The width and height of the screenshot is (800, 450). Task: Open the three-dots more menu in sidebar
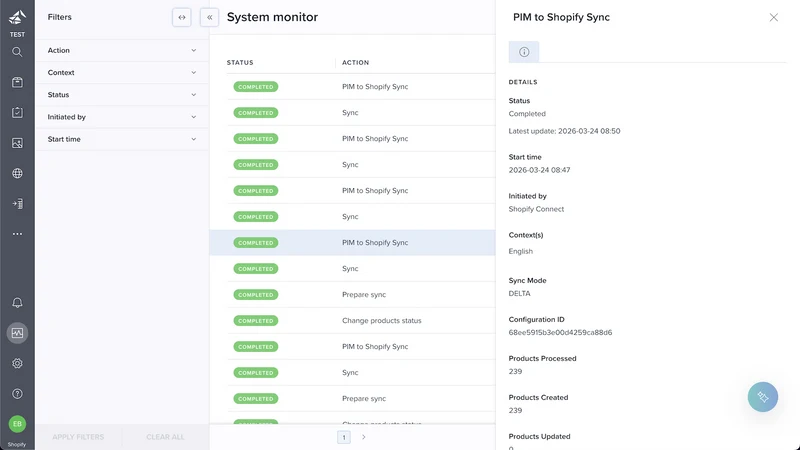pyautogui.click(x=17, y=234)
